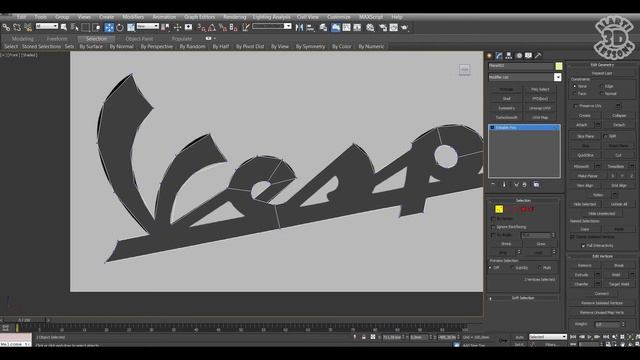The height and width of the screenshot is (360, 640).
Task: Click the QuickSlice button
Action: pyautogui.click(x=585, y=156)
